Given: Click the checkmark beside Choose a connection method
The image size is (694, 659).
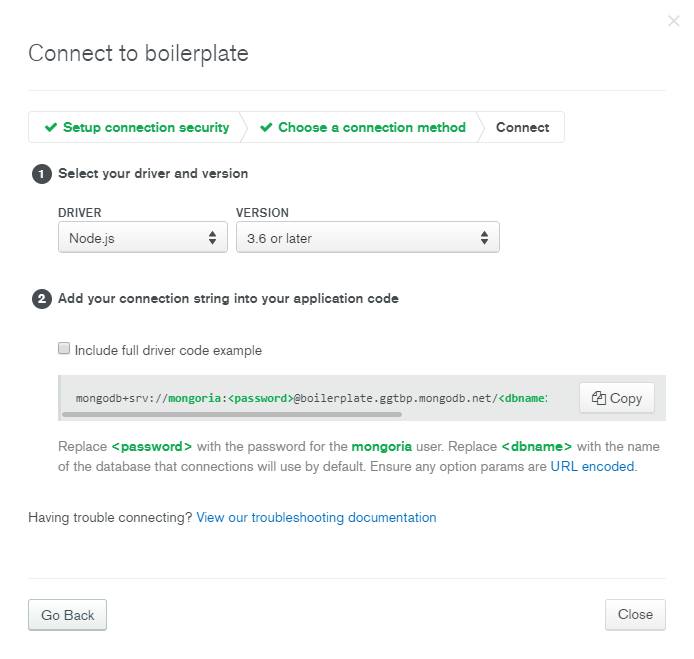Looking at the screenshot, I should [x=266, y=127].
